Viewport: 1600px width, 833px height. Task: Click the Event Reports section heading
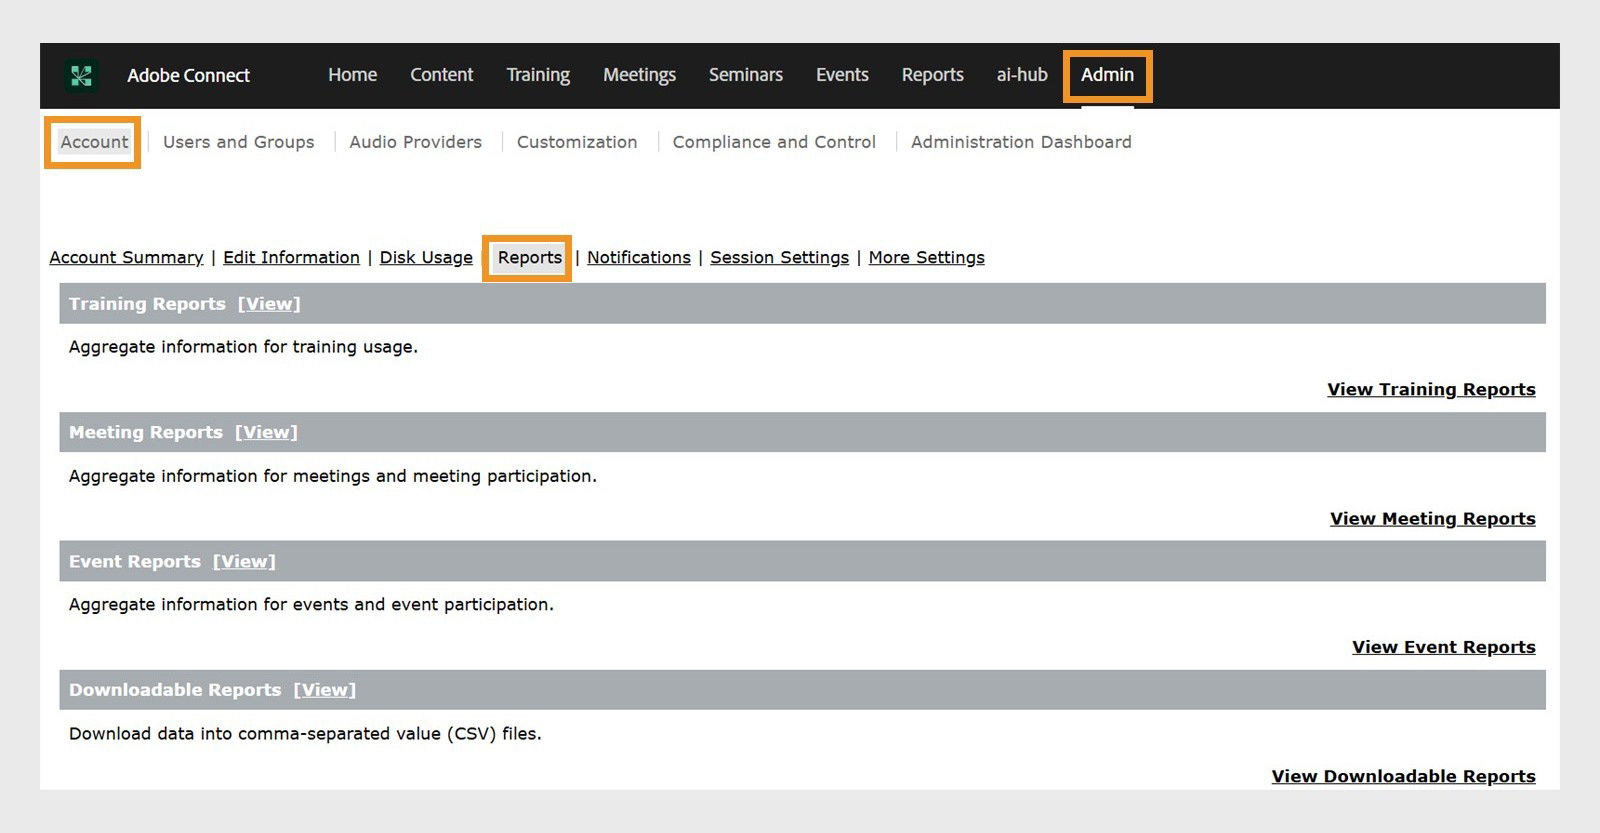click(135, 562)
